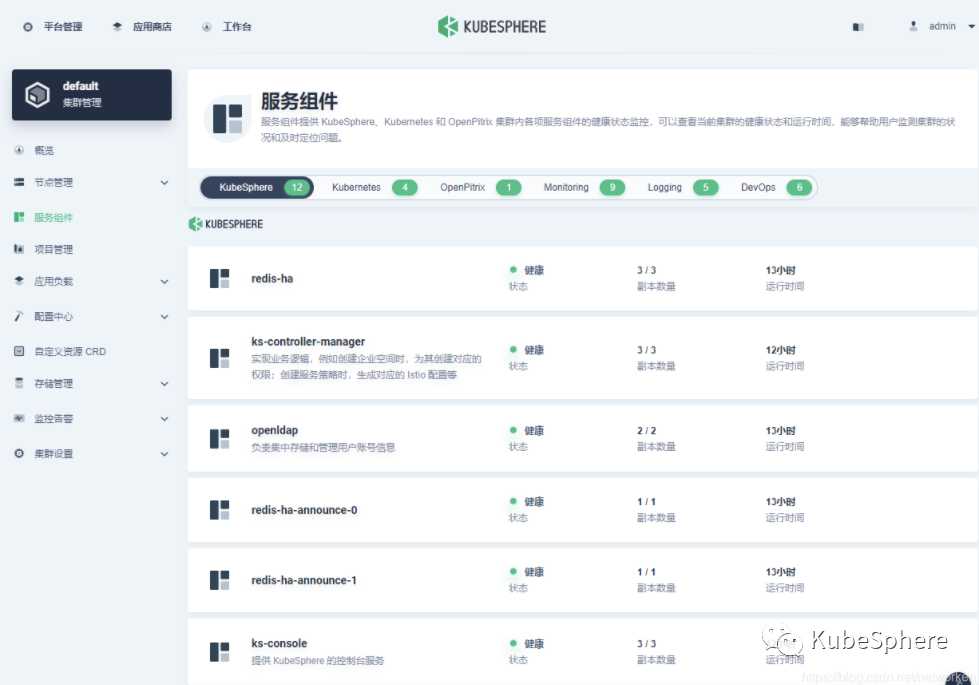Open the 工作台 workbench icon

click(x=206, y=26)
